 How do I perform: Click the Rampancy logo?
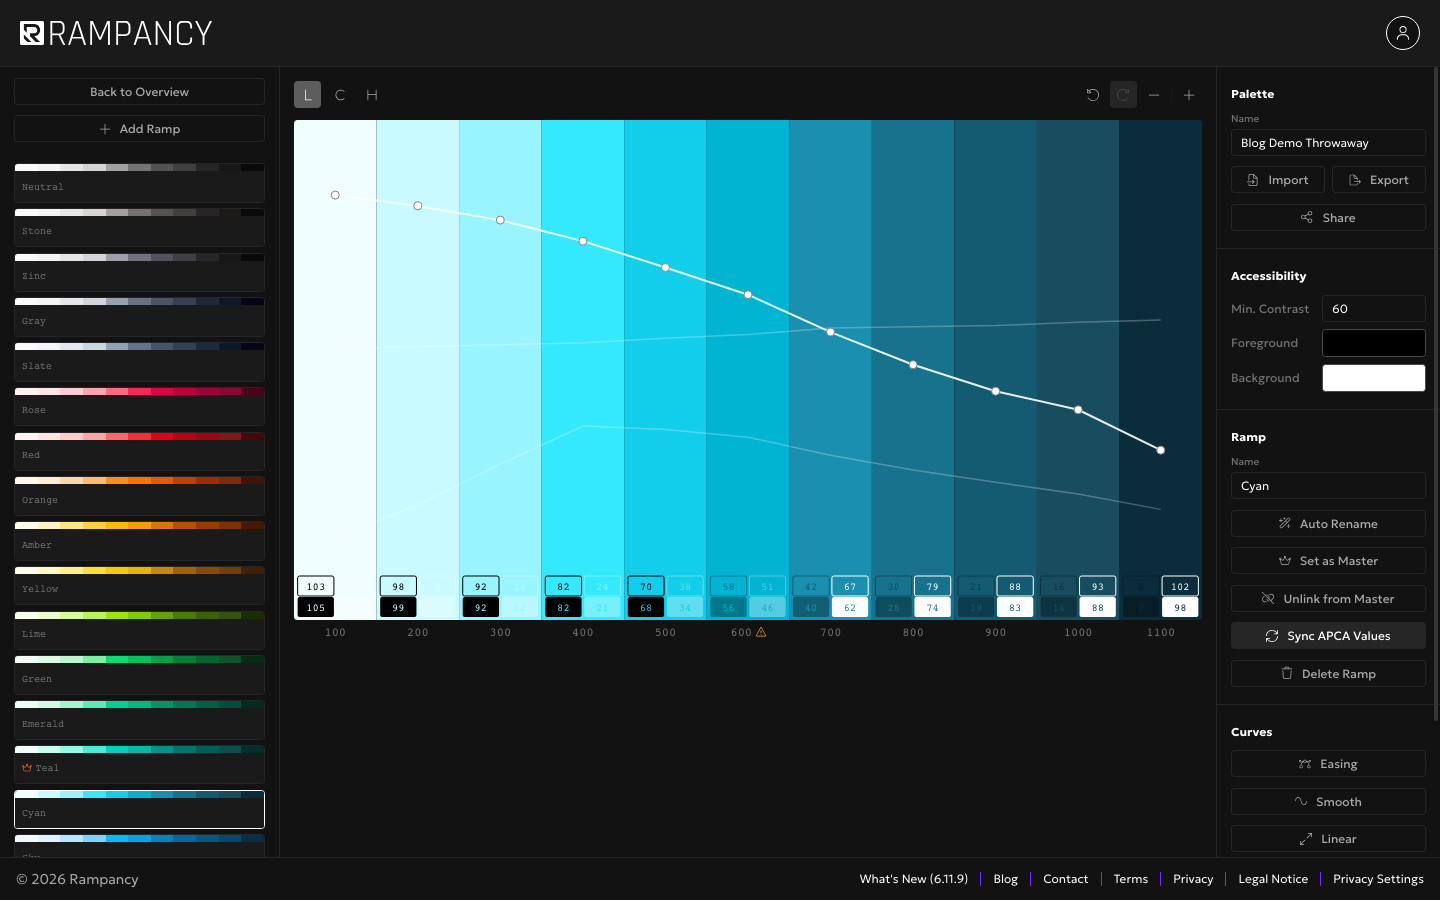[116, 33]
